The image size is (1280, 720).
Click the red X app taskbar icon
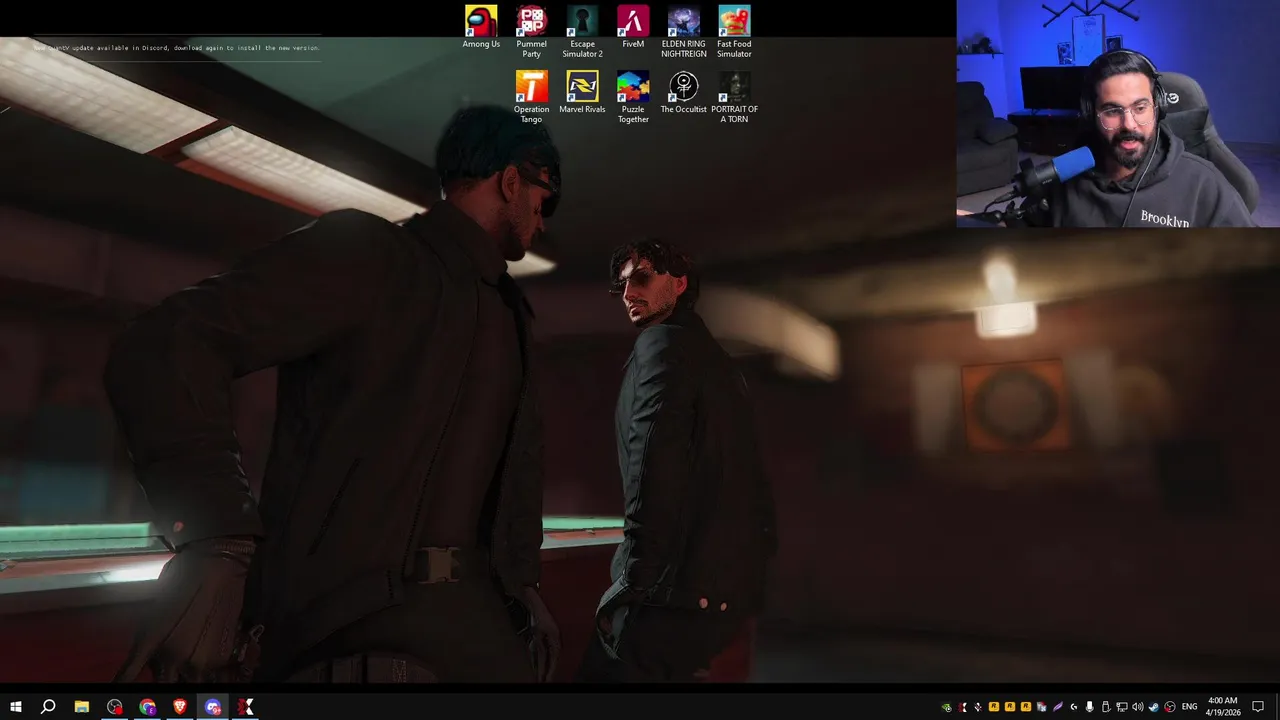[x=245, y=707]
